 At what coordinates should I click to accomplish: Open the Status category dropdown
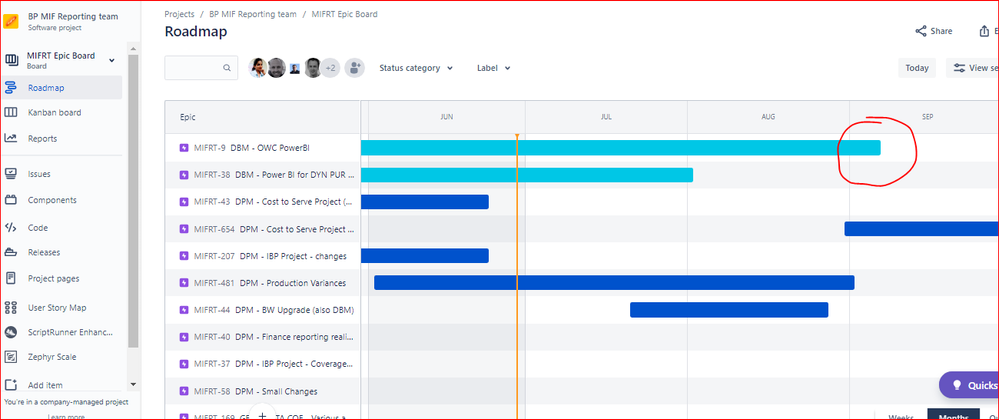click(x=416, y=68)
